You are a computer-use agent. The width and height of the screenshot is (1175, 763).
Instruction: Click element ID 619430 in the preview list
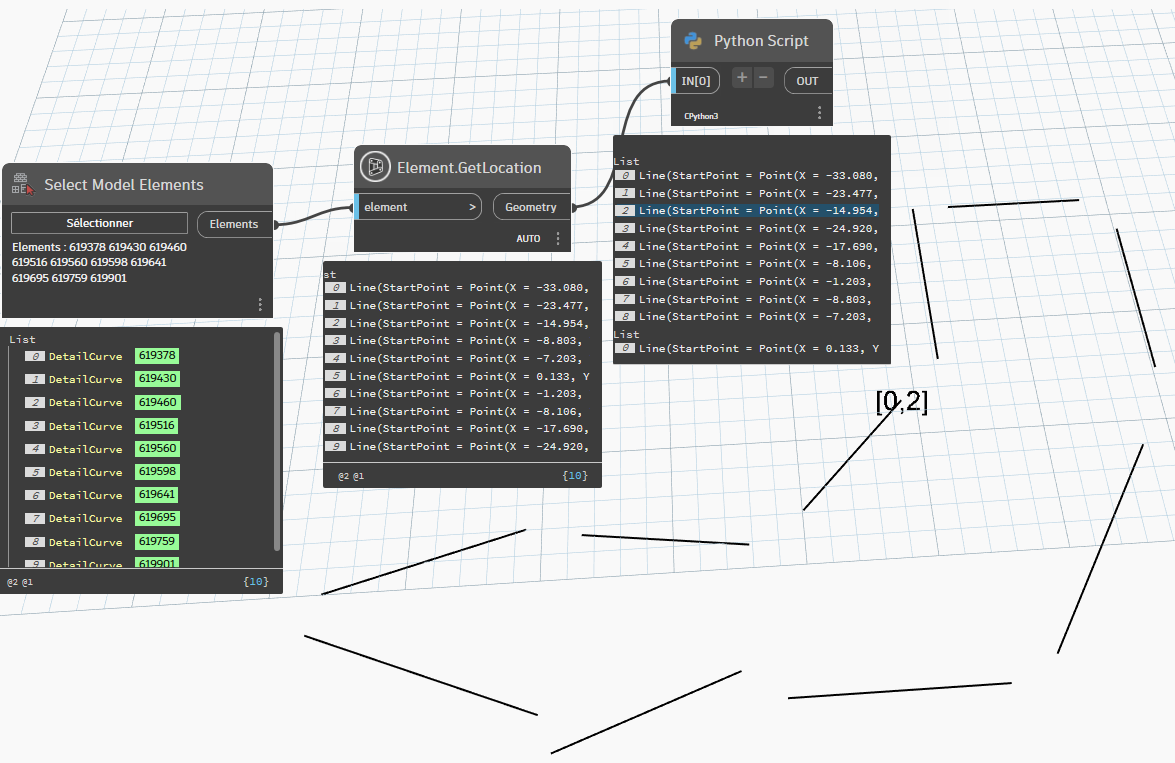157,379
